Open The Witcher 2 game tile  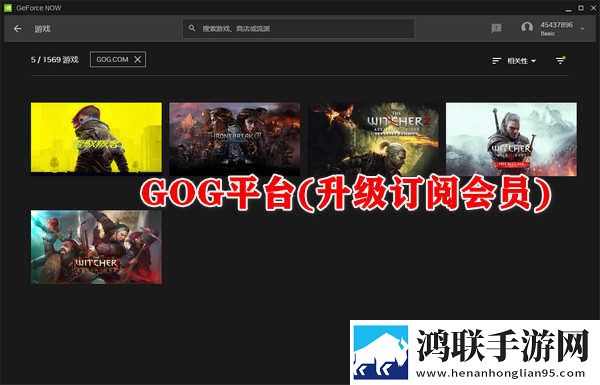pyautogui.click(x=374, y=139)
